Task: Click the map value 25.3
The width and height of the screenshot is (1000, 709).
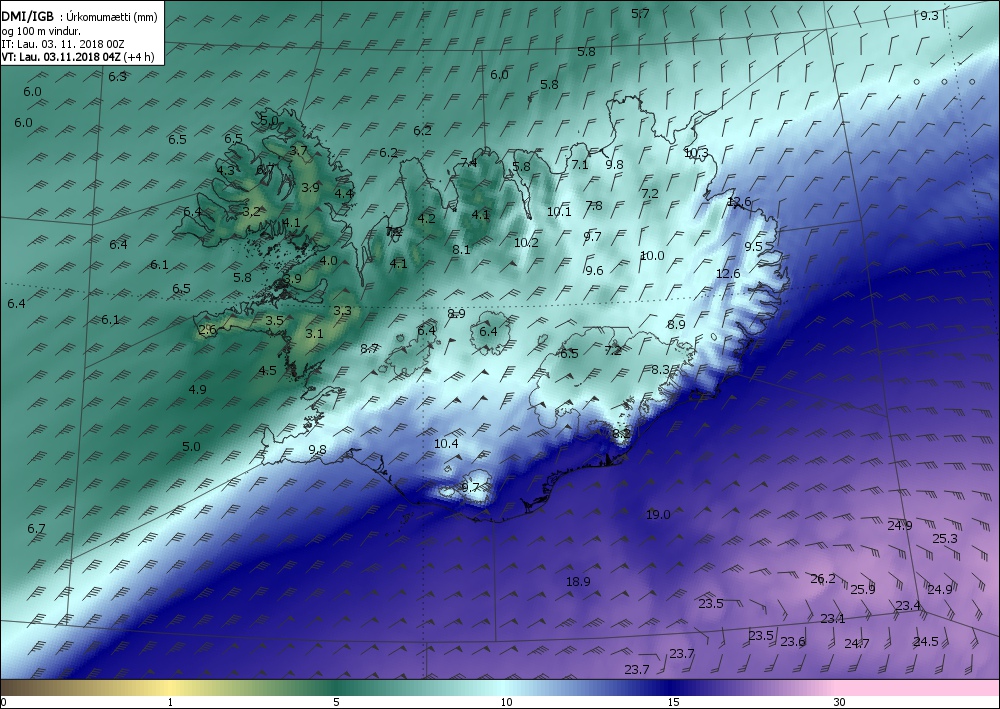Action: pos(945,539)
